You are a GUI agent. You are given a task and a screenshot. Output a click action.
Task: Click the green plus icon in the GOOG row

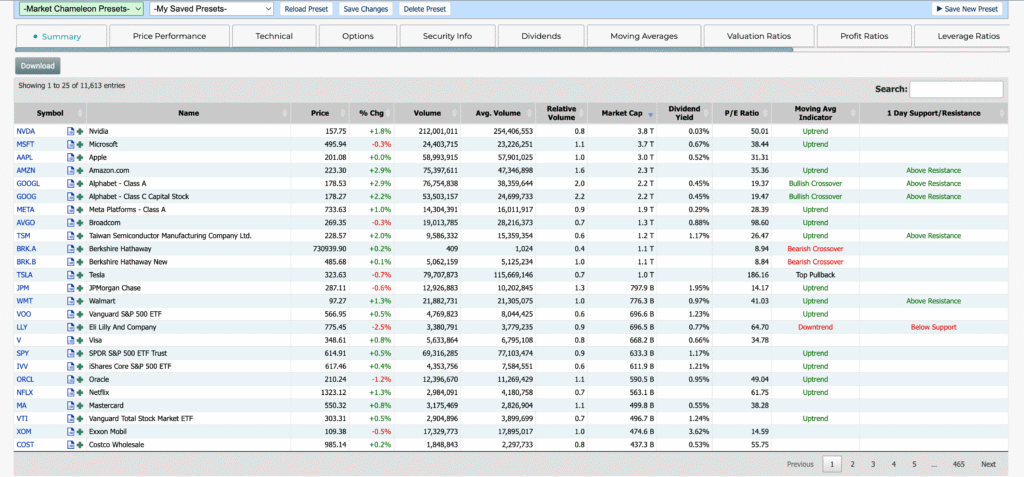80,197
